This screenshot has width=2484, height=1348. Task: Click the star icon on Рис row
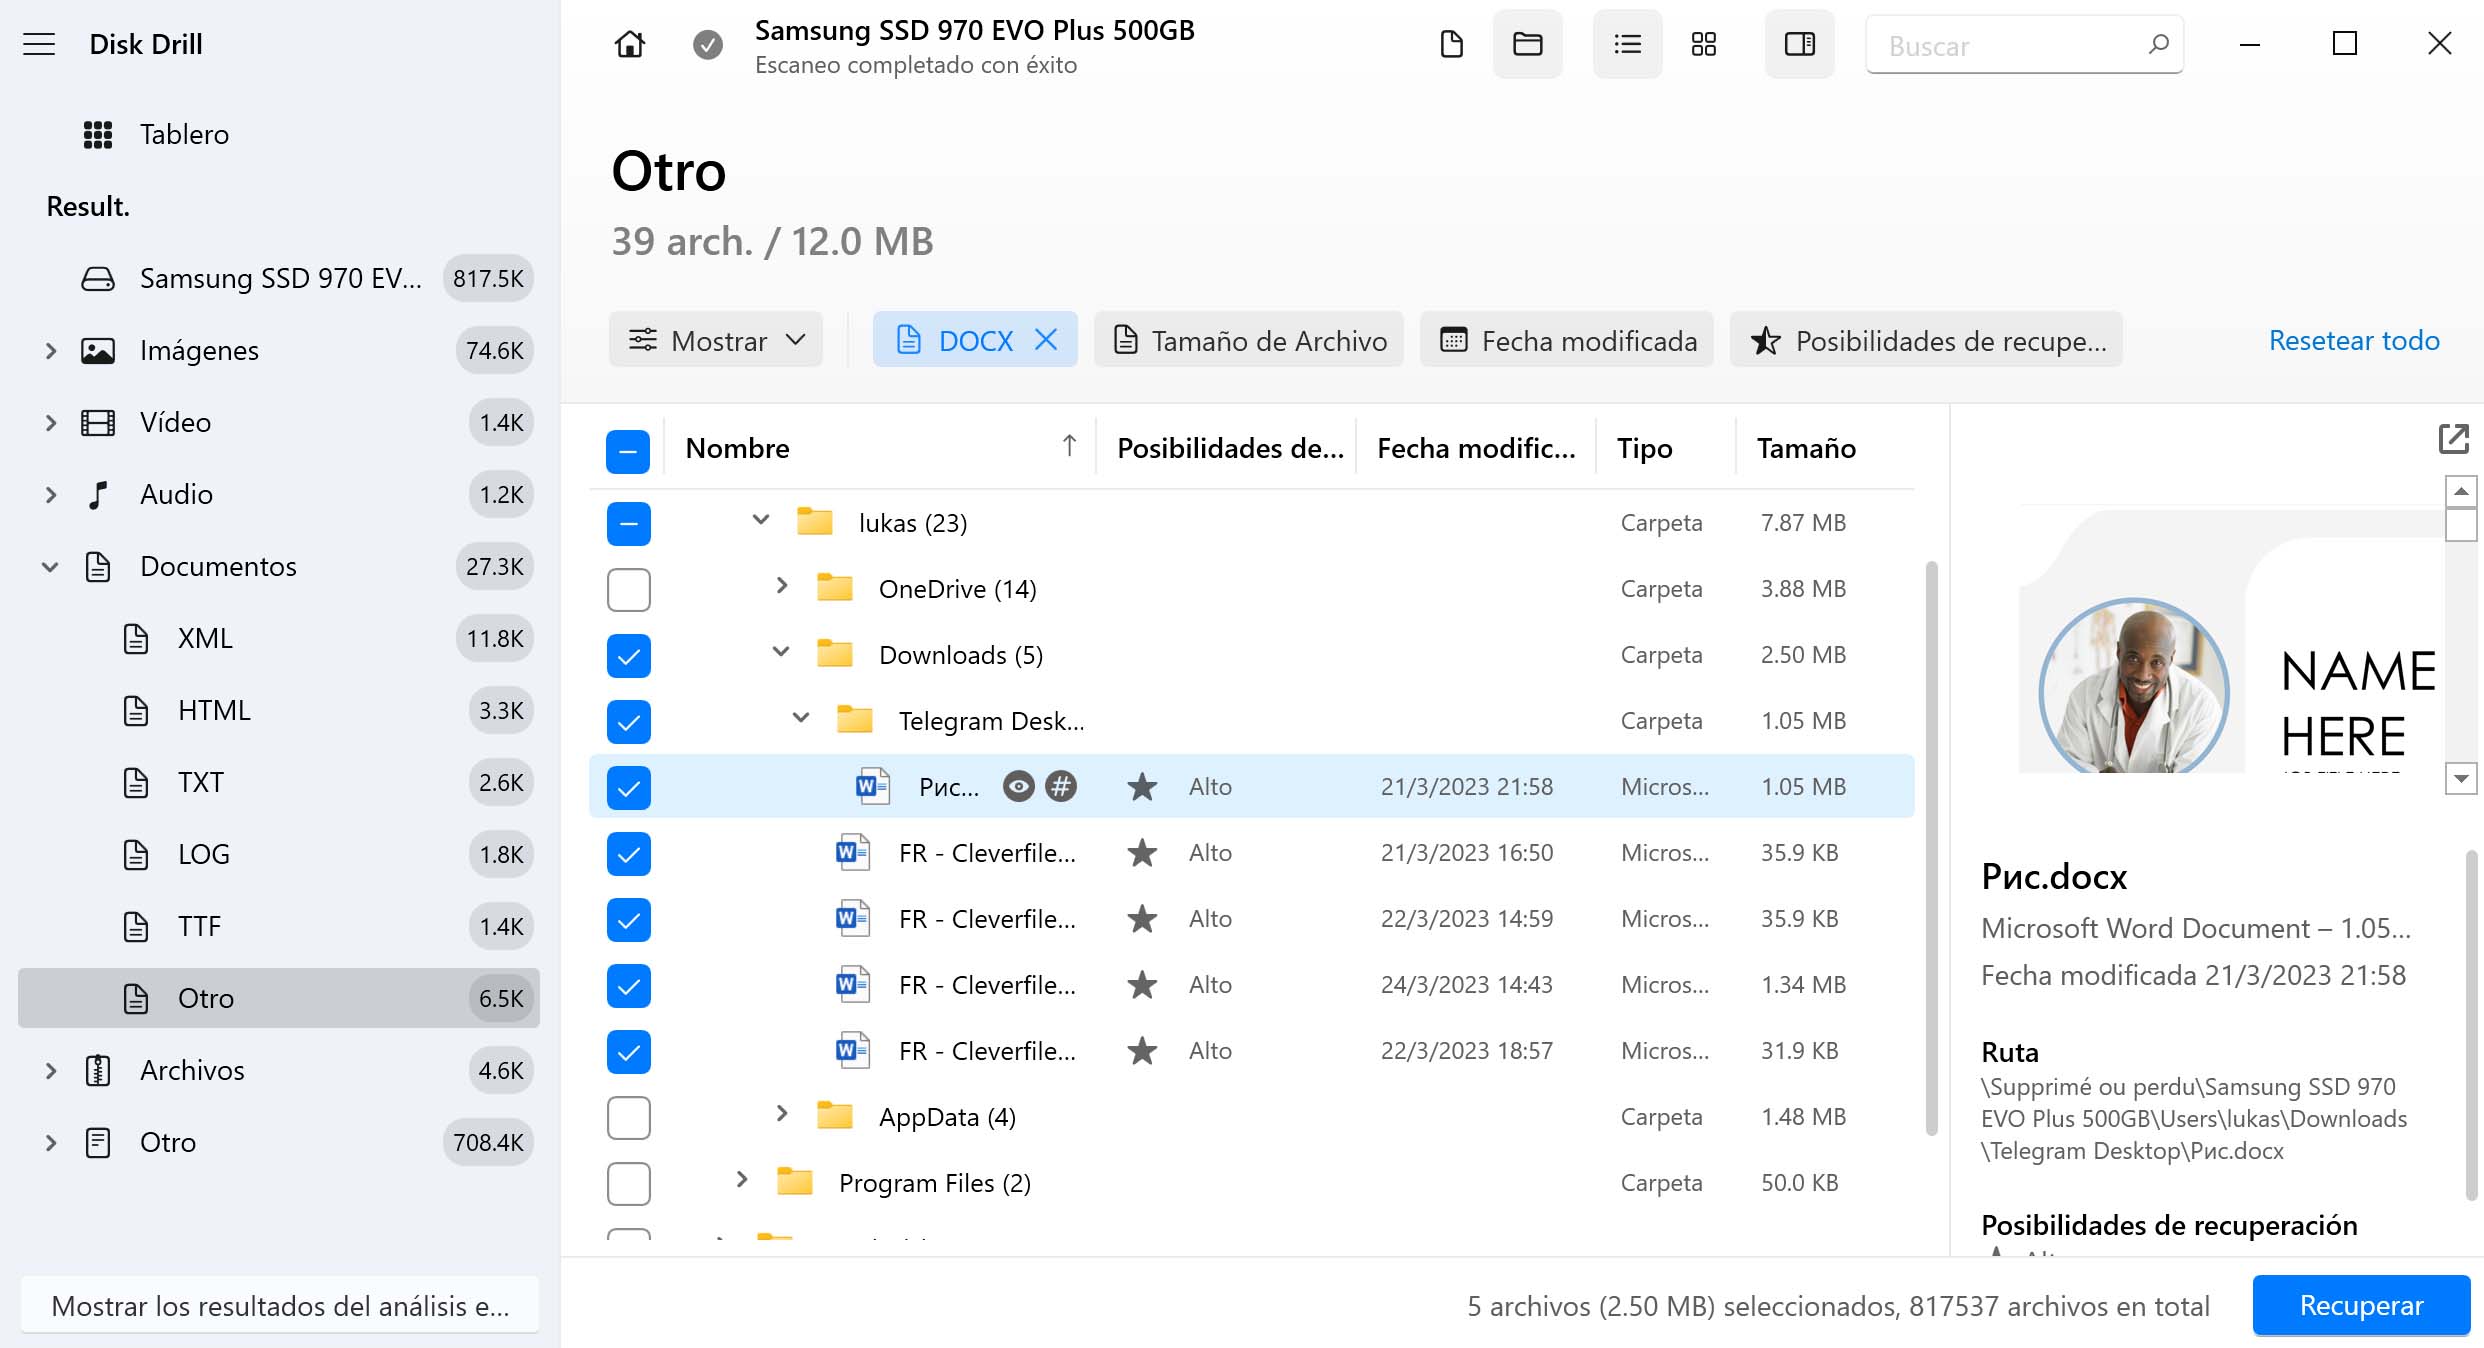click(1142, 787)
